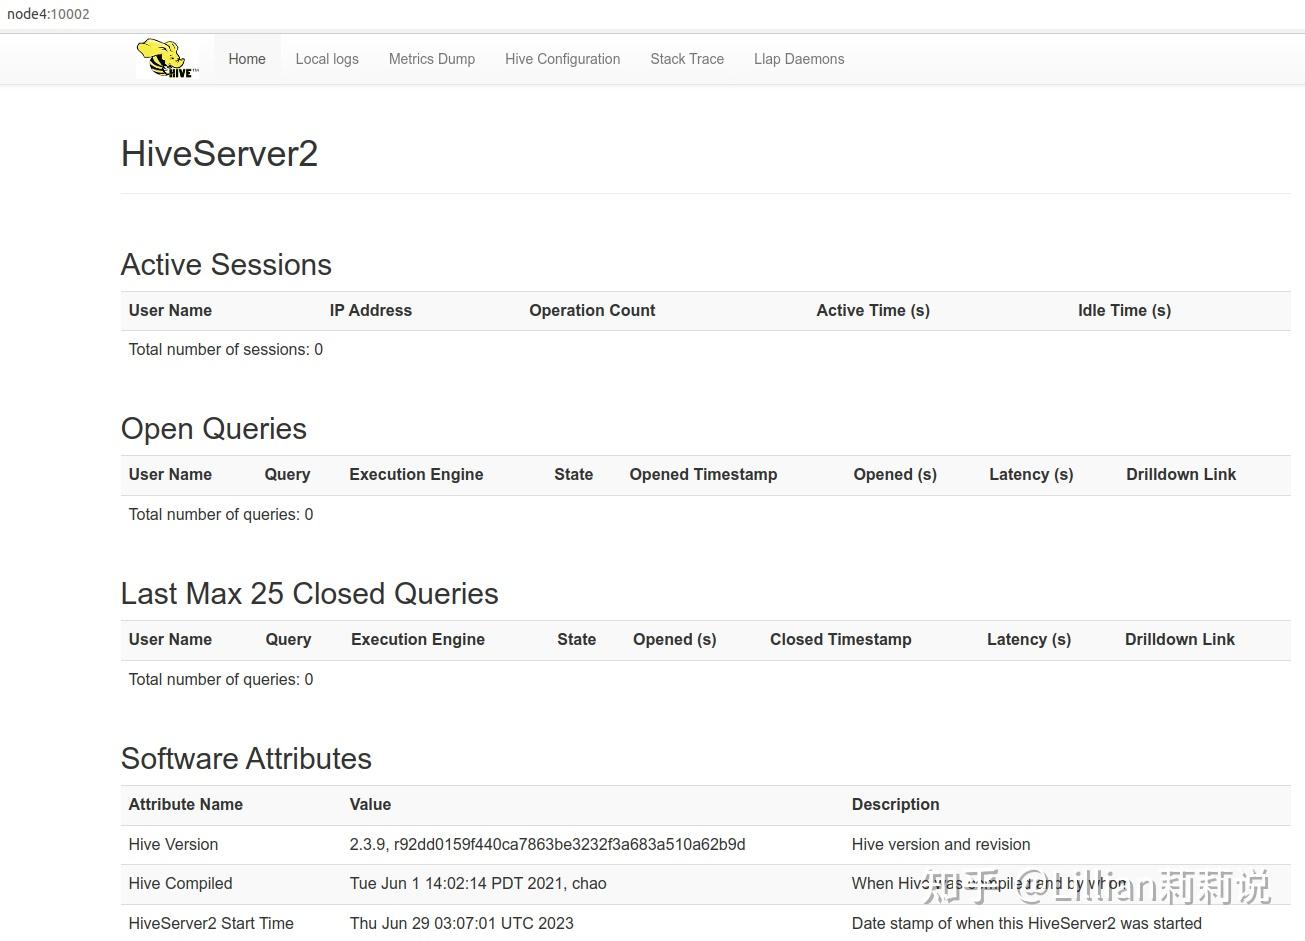Click the Opened Timestamp column header
Image resolution: width=1305 pixels, height=941 pixels.
coord(703,474)
